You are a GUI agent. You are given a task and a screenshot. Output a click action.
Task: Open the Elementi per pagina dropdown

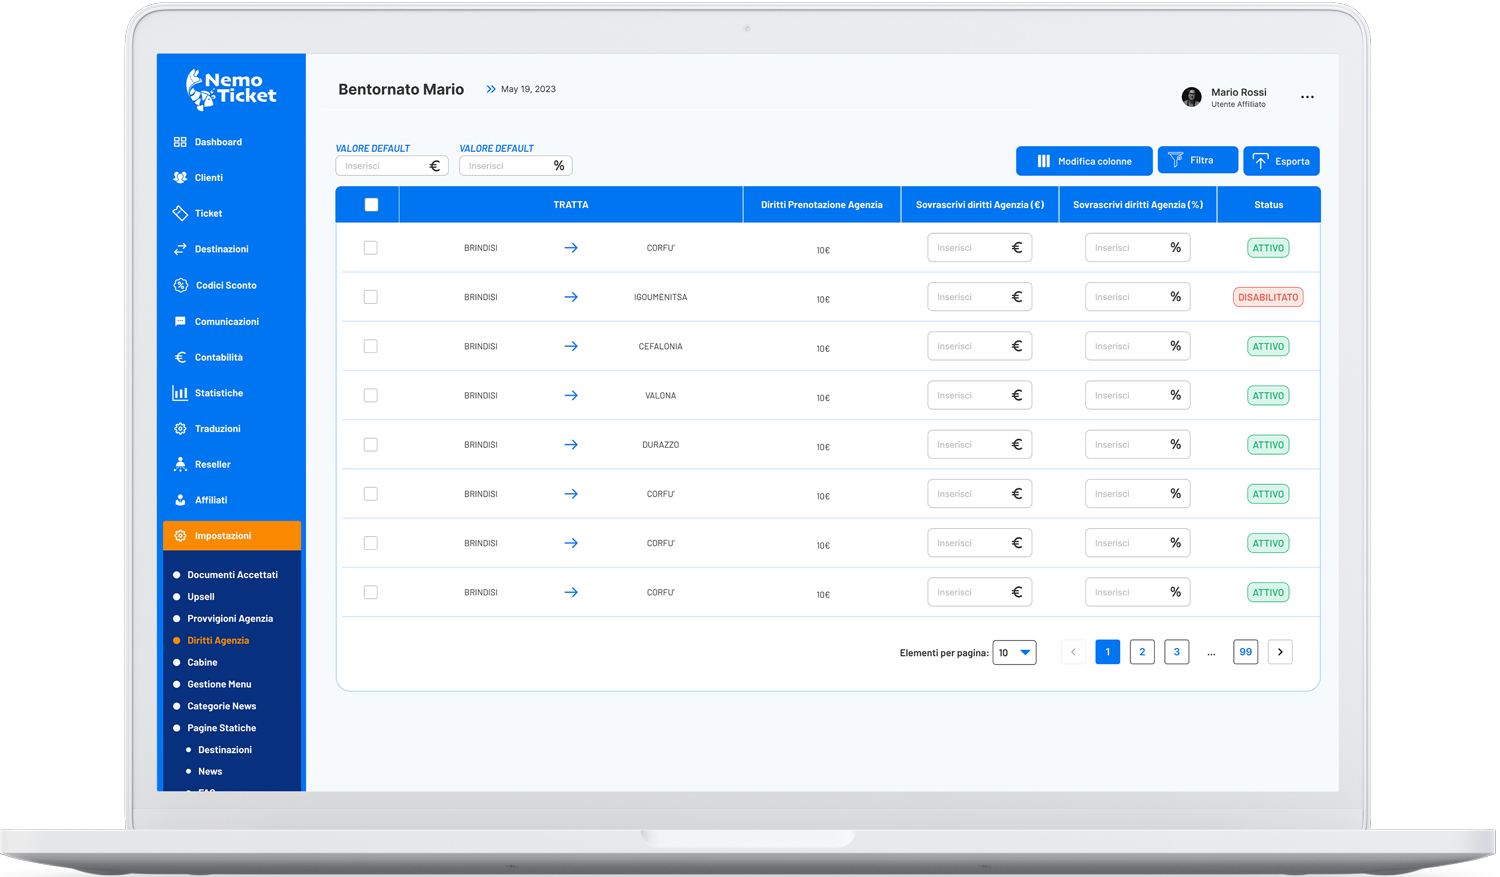tap(1014, 653)
